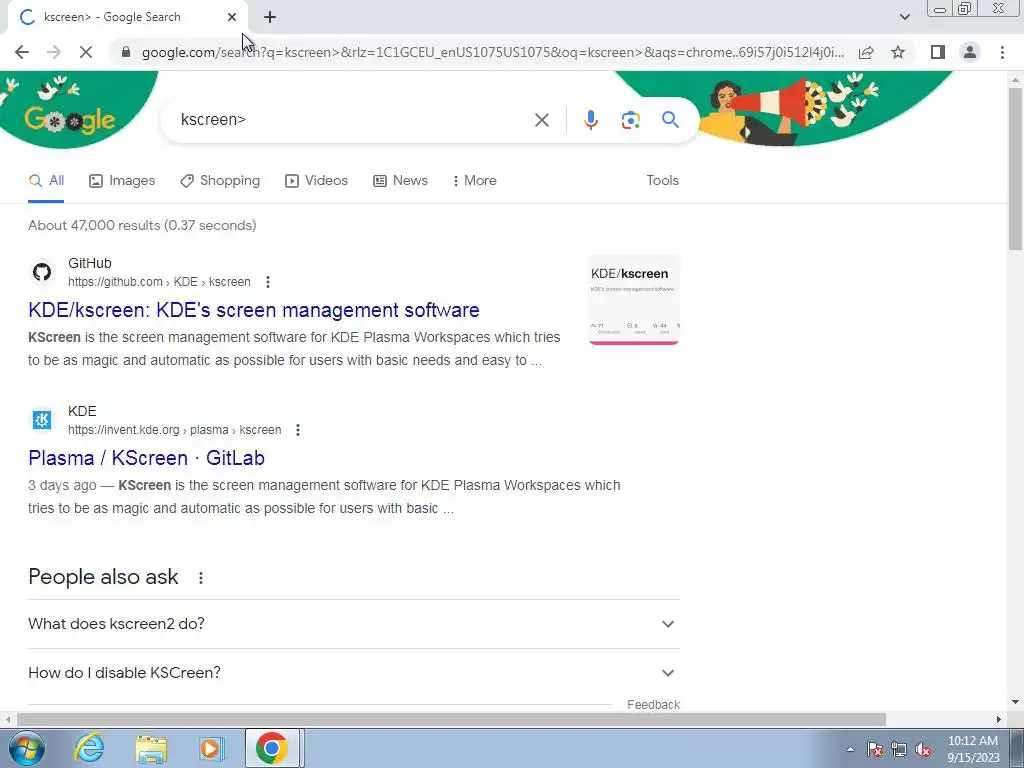Open the Chrome side panel
Viewport: 1024px width, 768px height.
938,52
